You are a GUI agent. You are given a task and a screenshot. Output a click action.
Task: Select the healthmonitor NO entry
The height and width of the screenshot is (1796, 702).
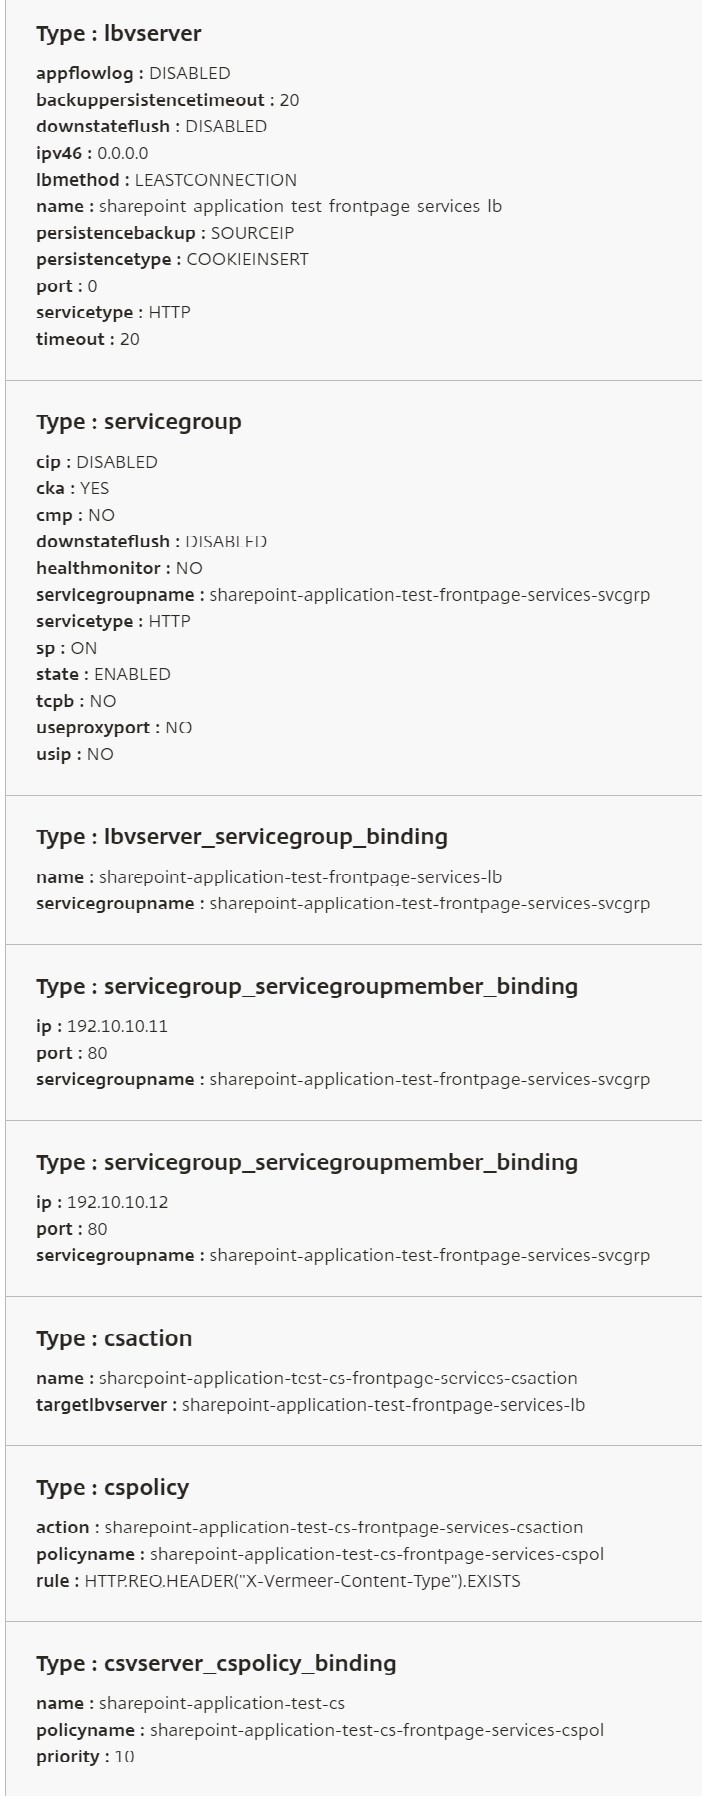[x=119, y=568]
